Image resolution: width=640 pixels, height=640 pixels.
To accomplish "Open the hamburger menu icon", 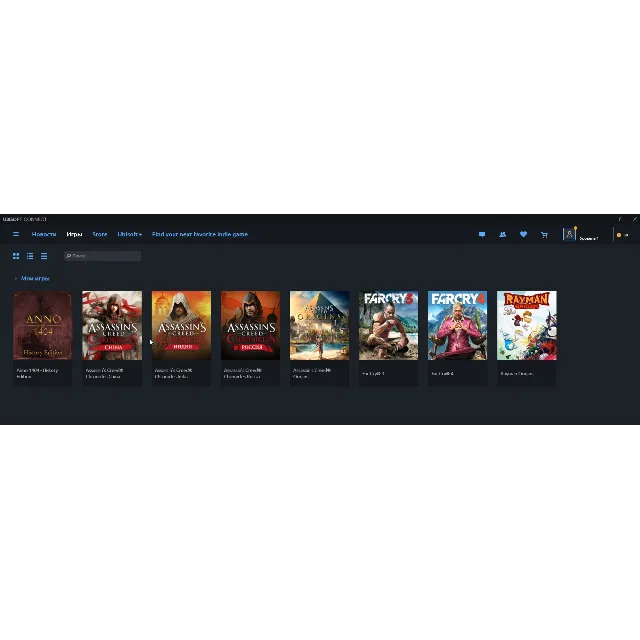I will click(16, 234).
